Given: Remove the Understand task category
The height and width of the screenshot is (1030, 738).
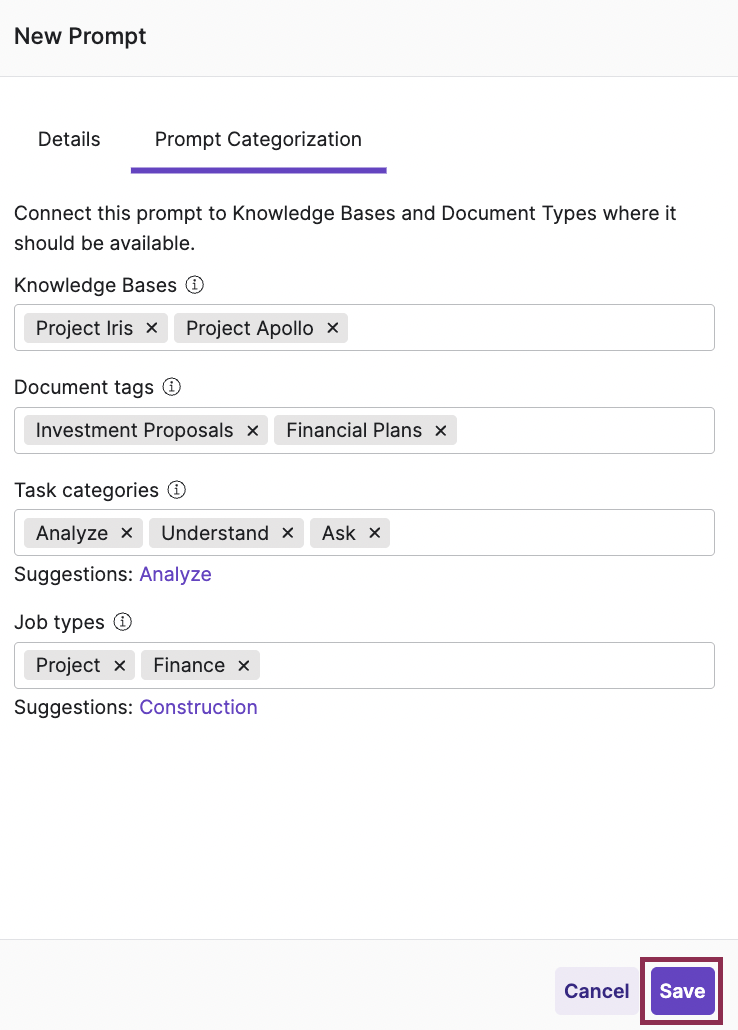Looking at the screenshot, I should tap(287, 532).
